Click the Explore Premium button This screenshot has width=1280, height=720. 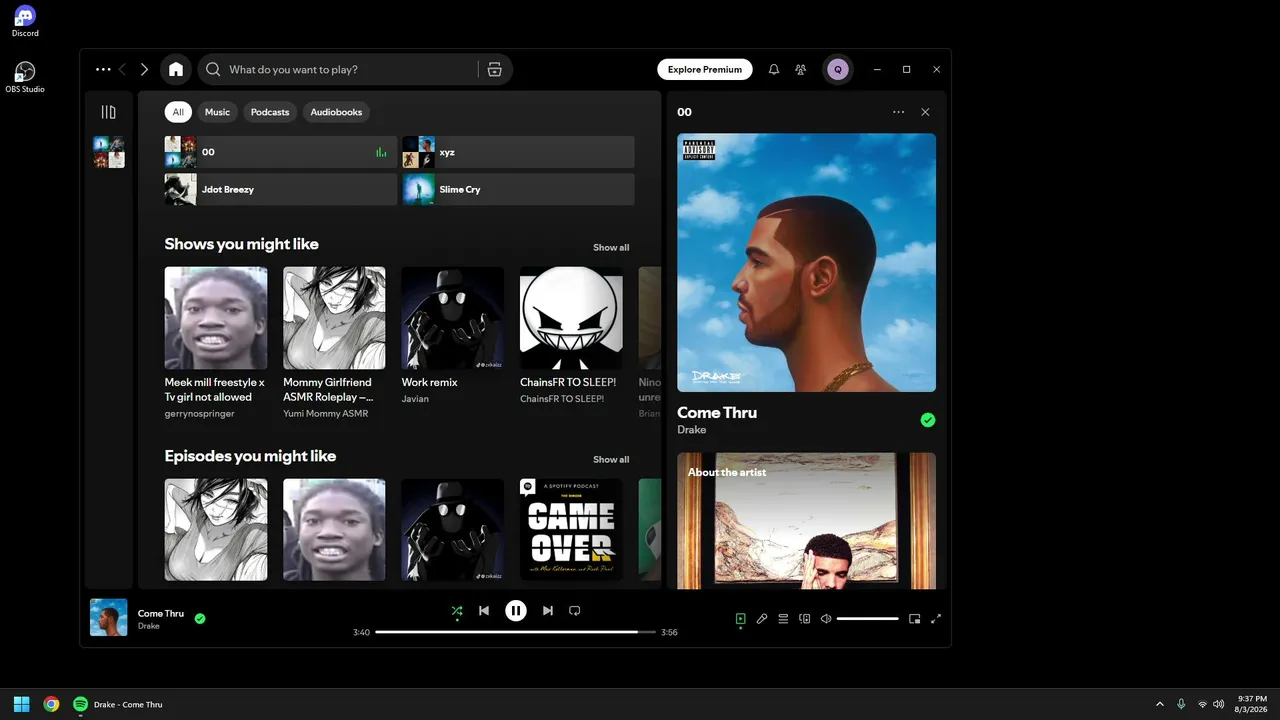pos(705,69)
